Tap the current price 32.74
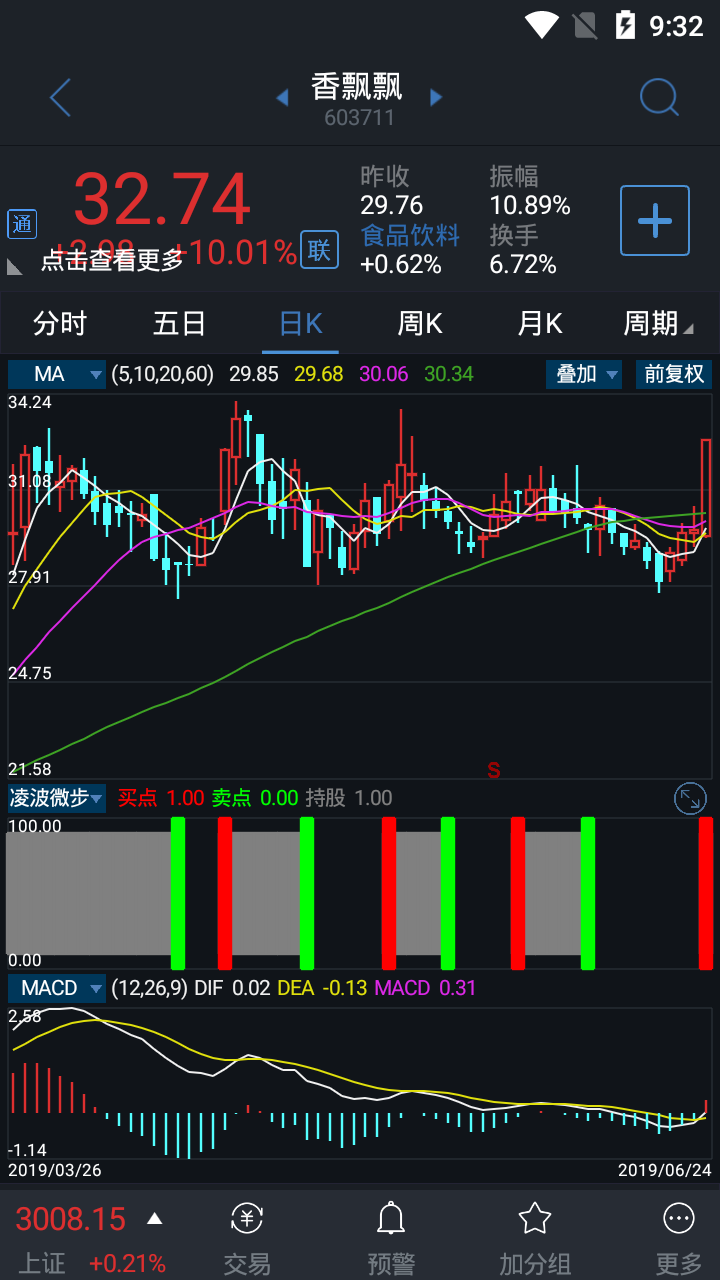This screenshot has width=720, height=1280. point(162,199)
